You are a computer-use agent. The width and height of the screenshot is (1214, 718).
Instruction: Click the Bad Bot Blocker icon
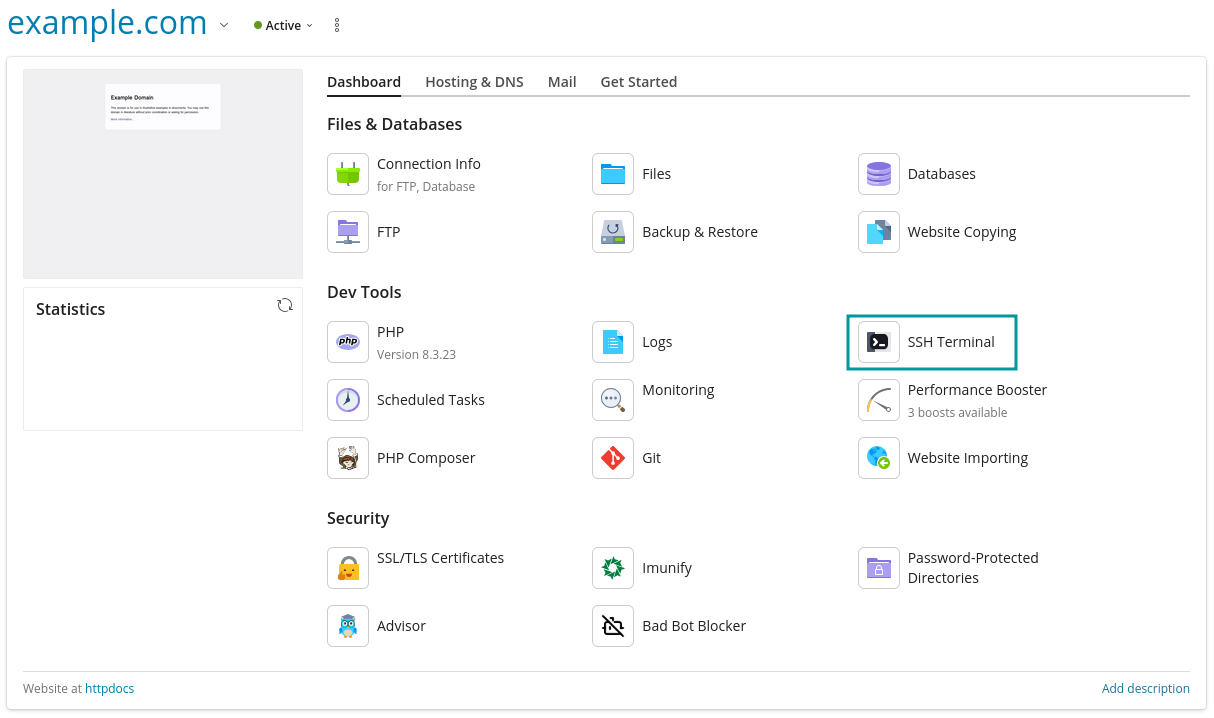[613, 626]
